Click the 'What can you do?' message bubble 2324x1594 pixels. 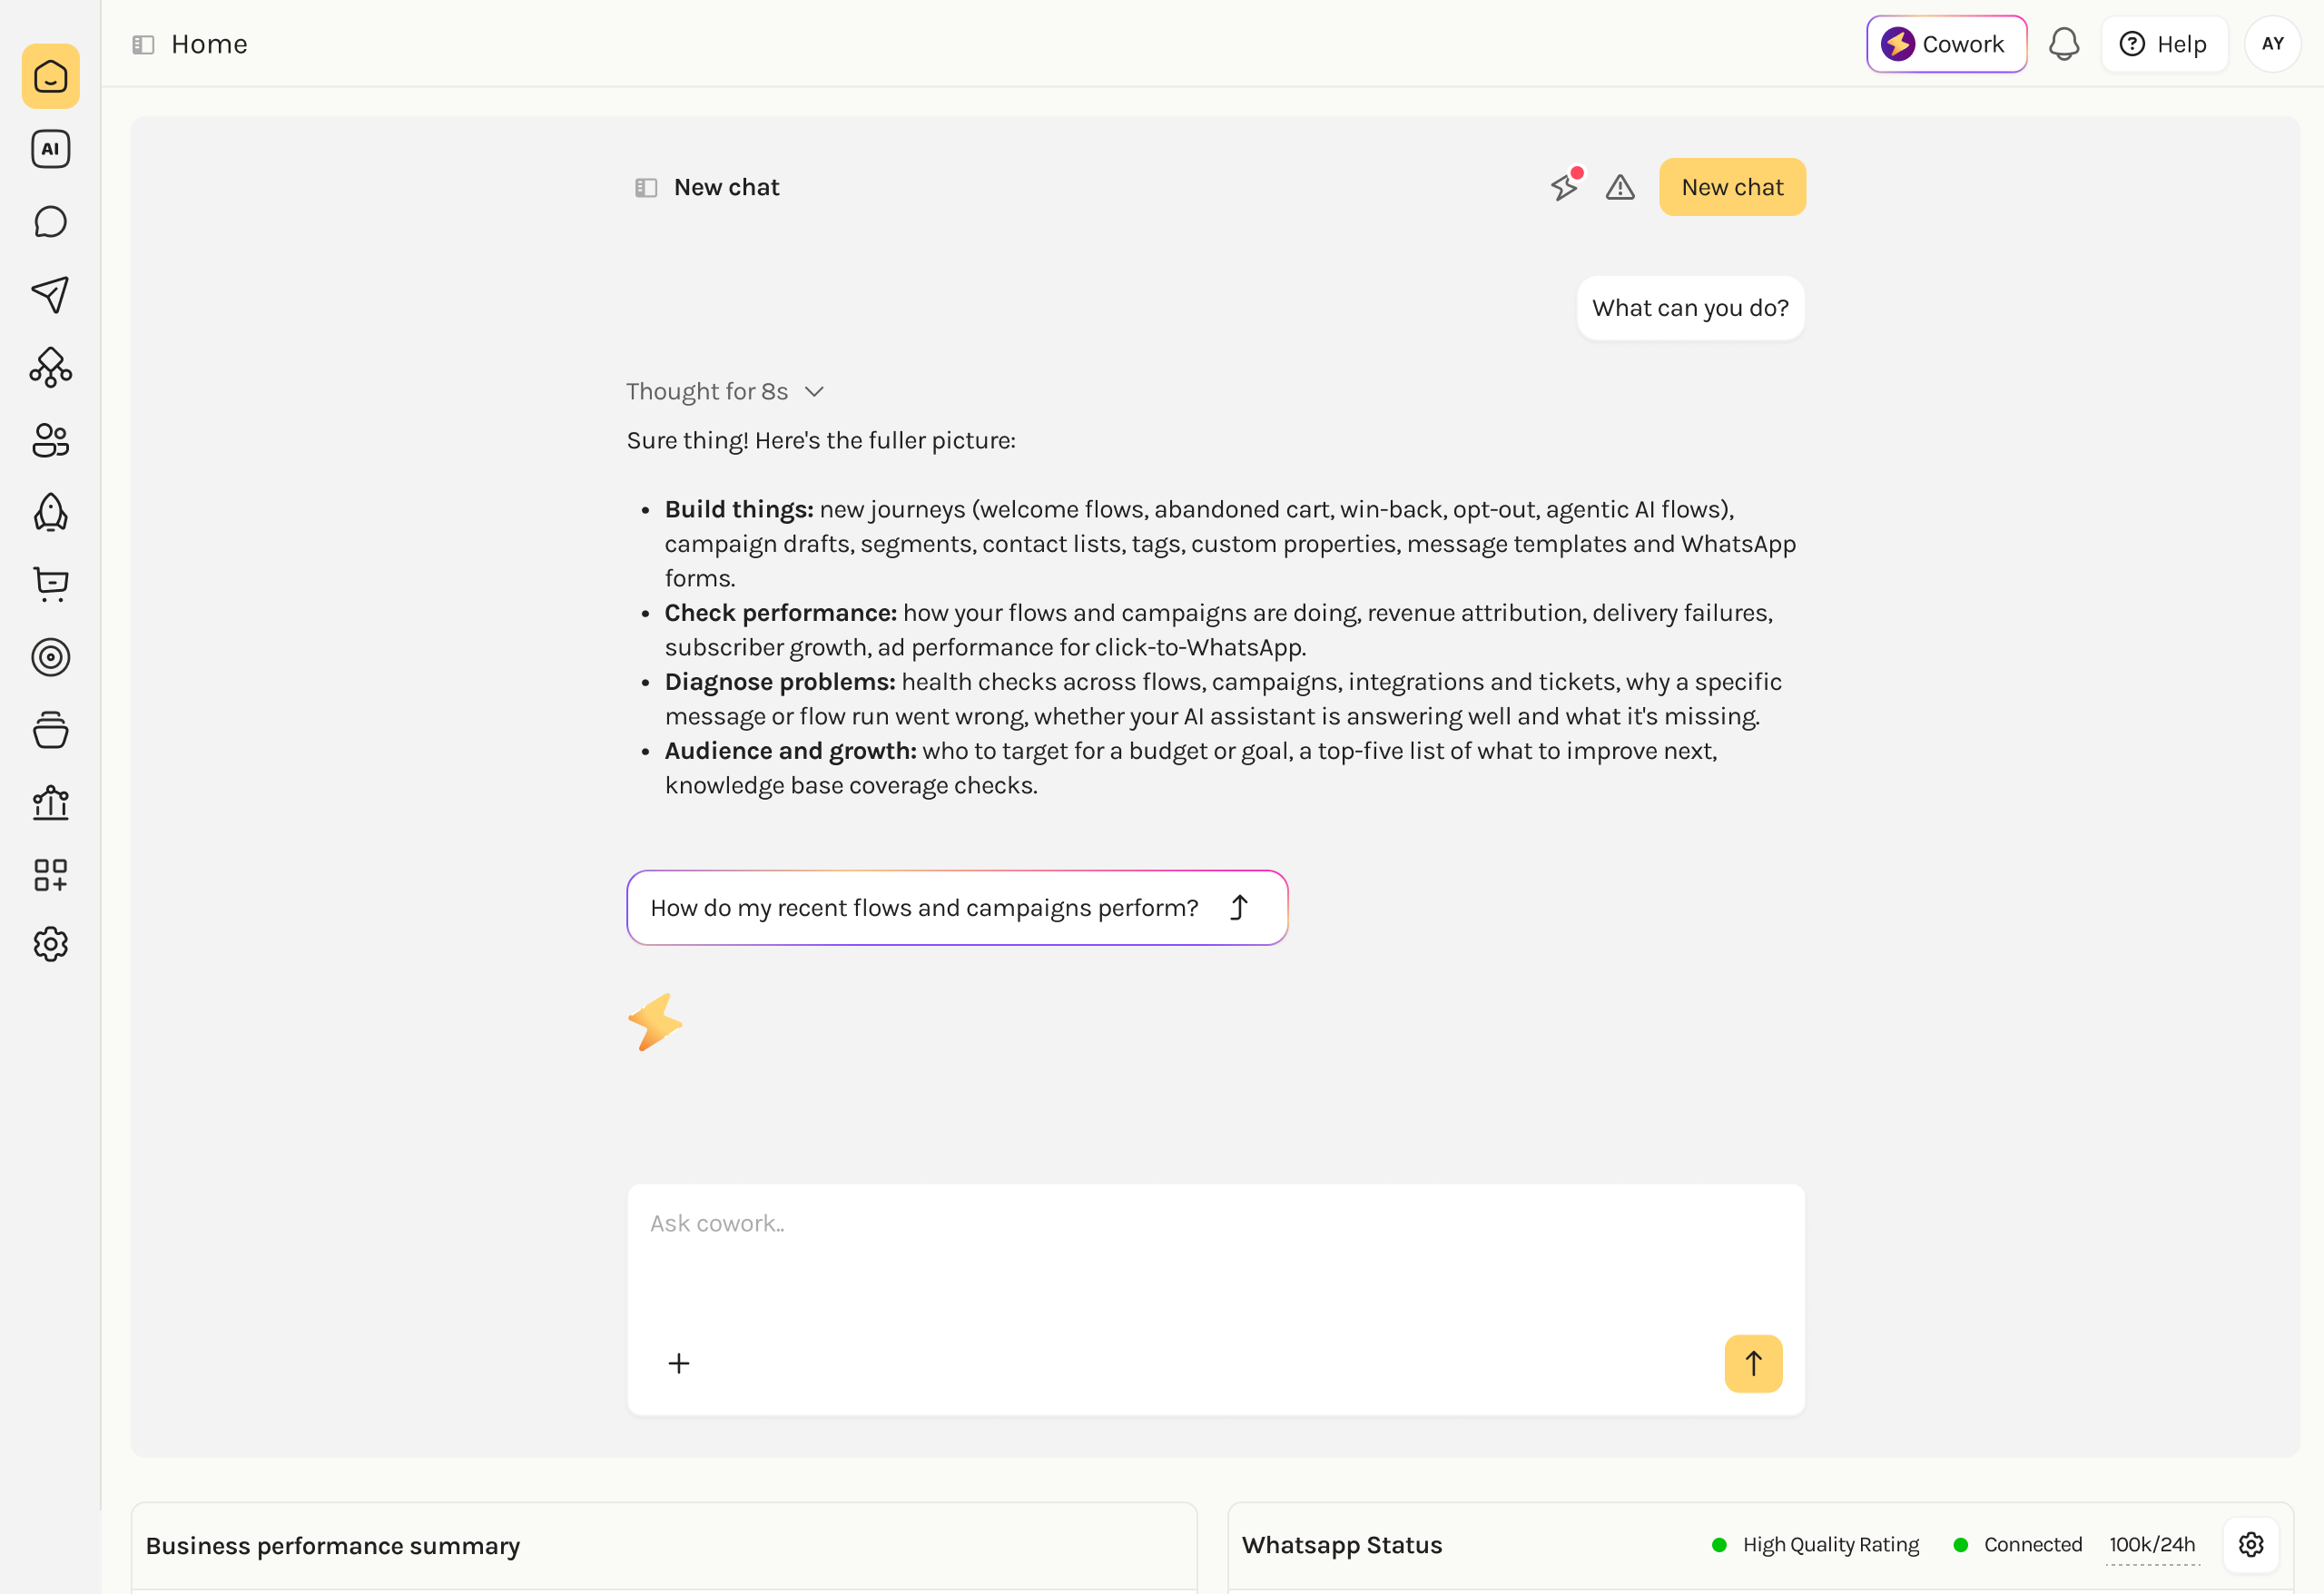point(1690,308)
